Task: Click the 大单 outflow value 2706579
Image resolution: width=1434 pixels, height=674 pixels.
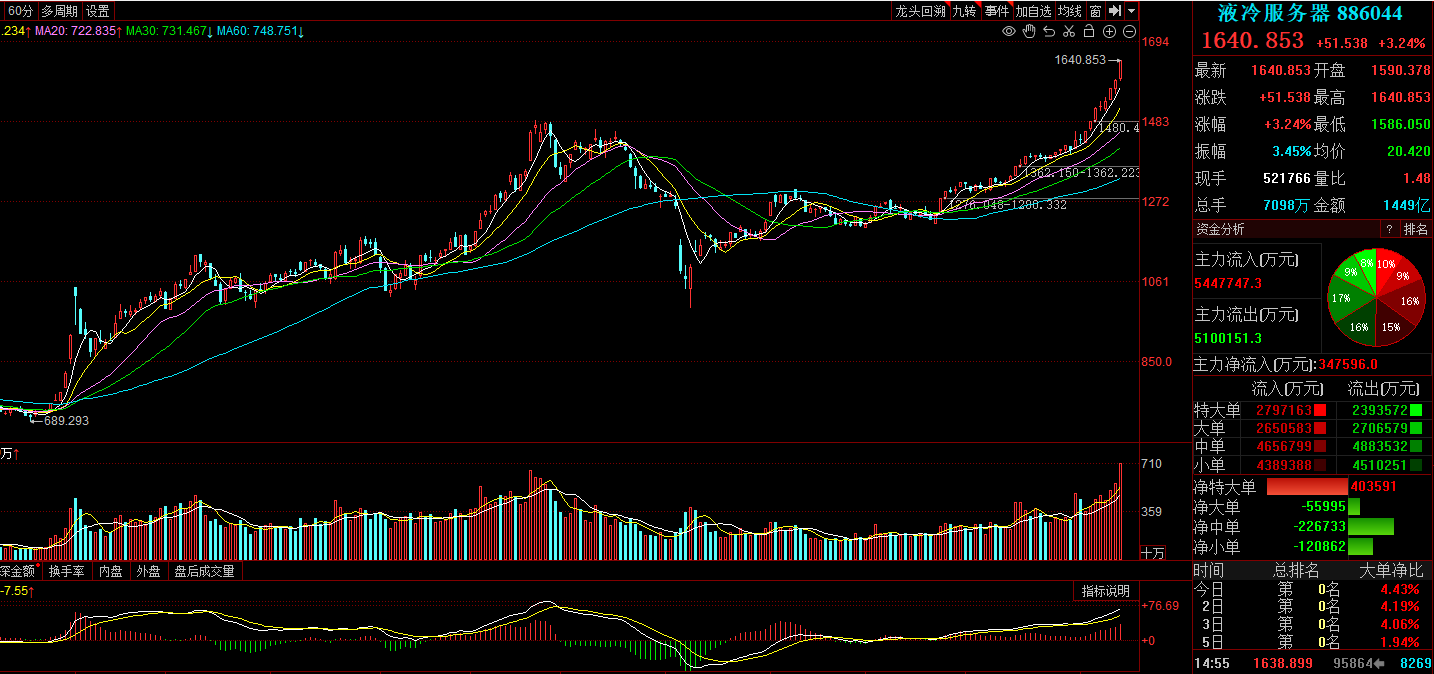Action: (x=1380, y=428)
